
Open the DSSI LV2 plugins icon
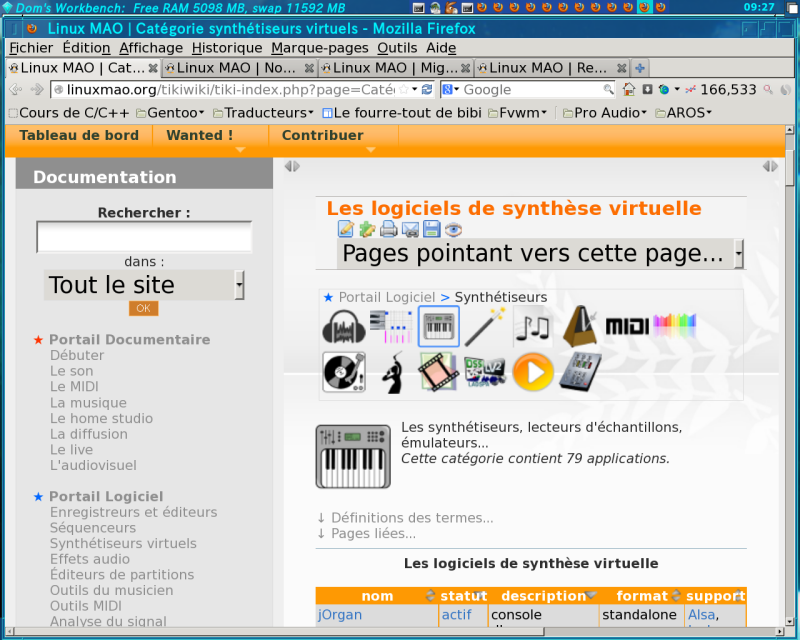(485, 372)
